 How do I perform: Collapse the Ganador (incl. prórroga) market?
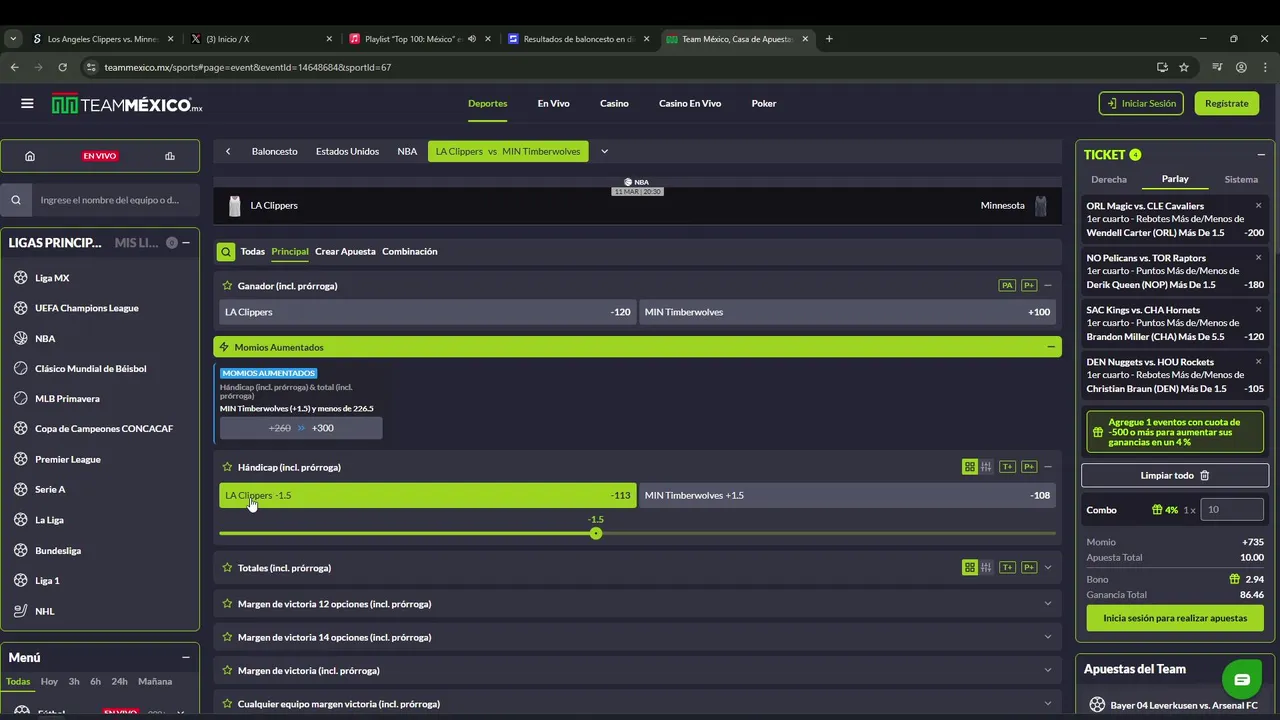(1048, 286)
